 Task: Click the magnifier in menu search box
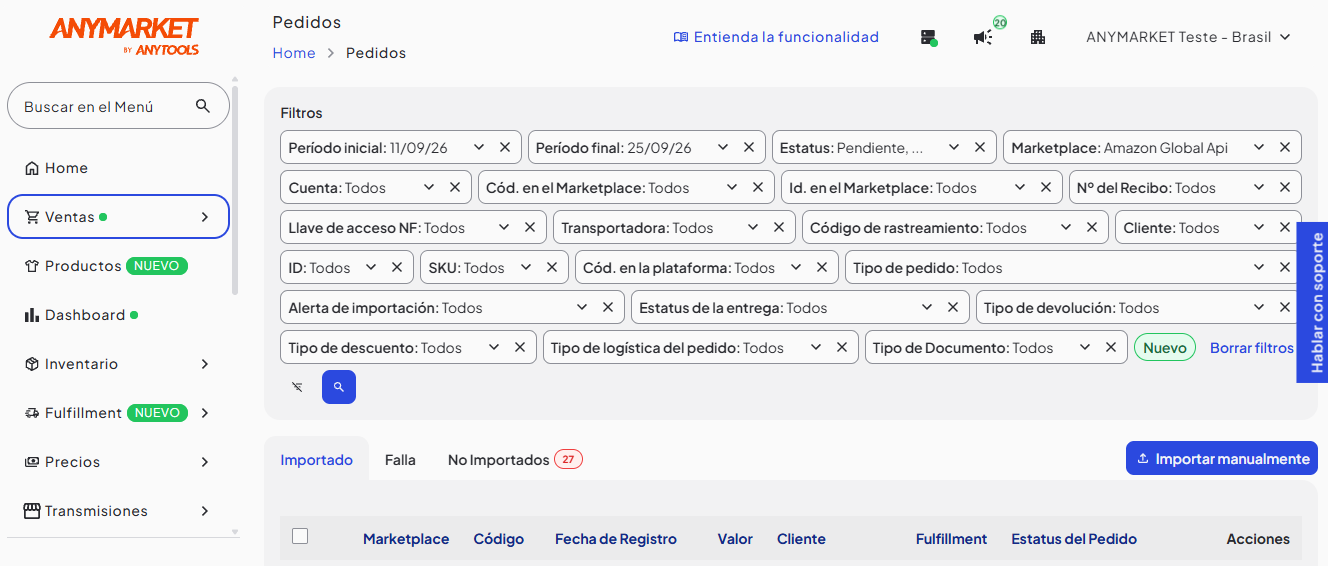[203, 106]
